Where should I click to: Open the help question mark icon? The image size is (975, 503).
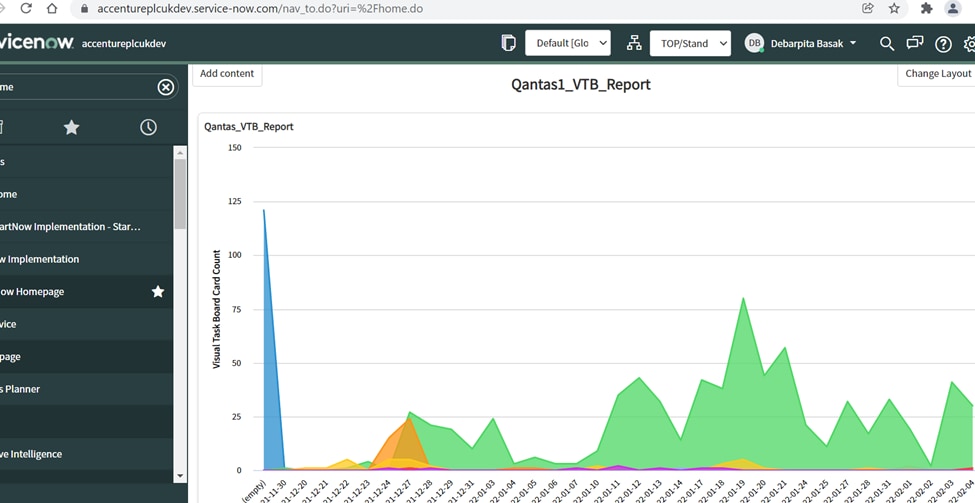pos(943,44)
